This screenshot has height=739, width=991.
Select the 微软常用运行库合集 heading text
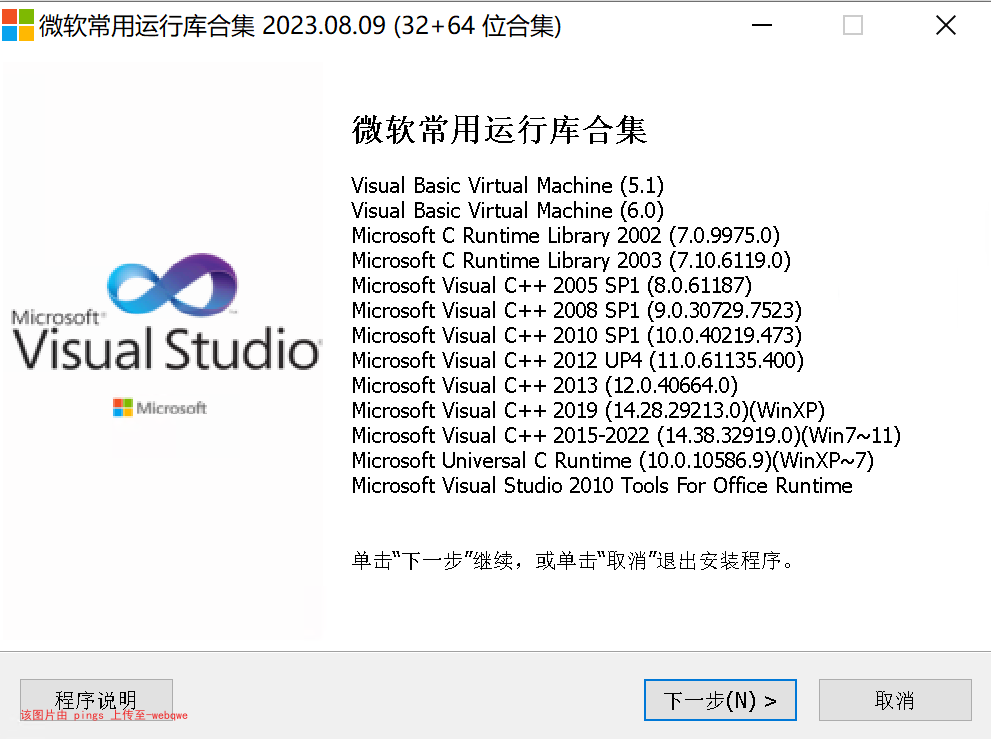[499, 130]
